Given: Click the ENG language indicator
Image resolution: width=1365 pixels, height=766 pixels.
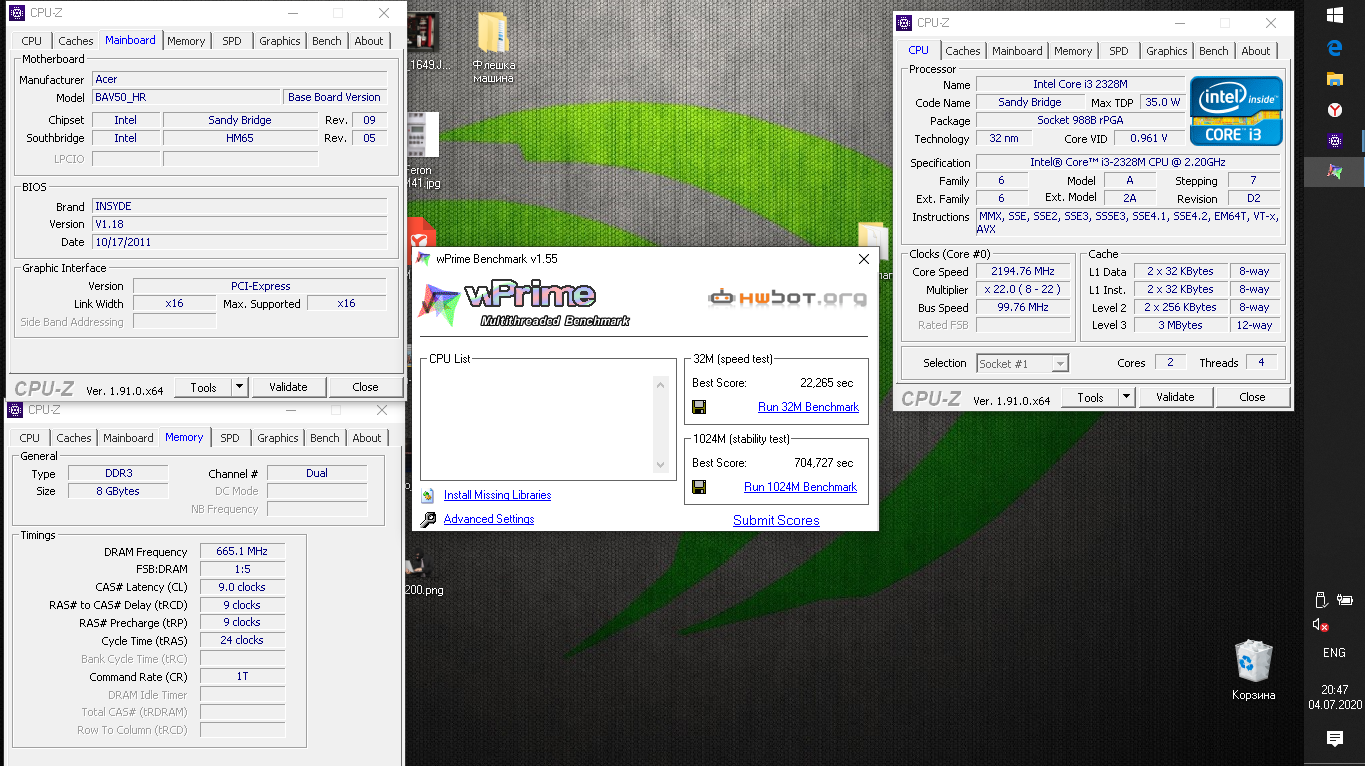Looking at the screenshot, I should (1334, 653).
